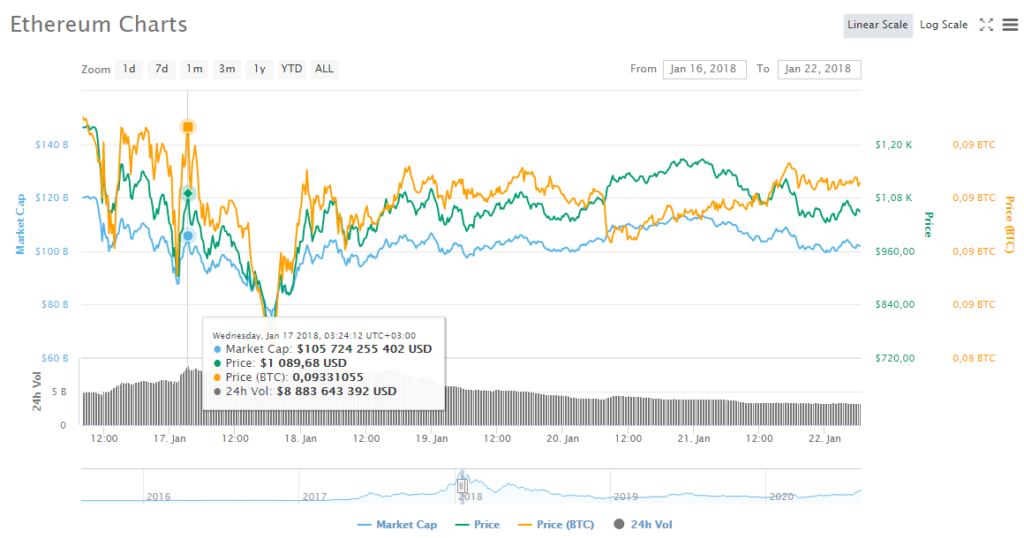Click blue Market Cap marker dot

tap(188, 236)
